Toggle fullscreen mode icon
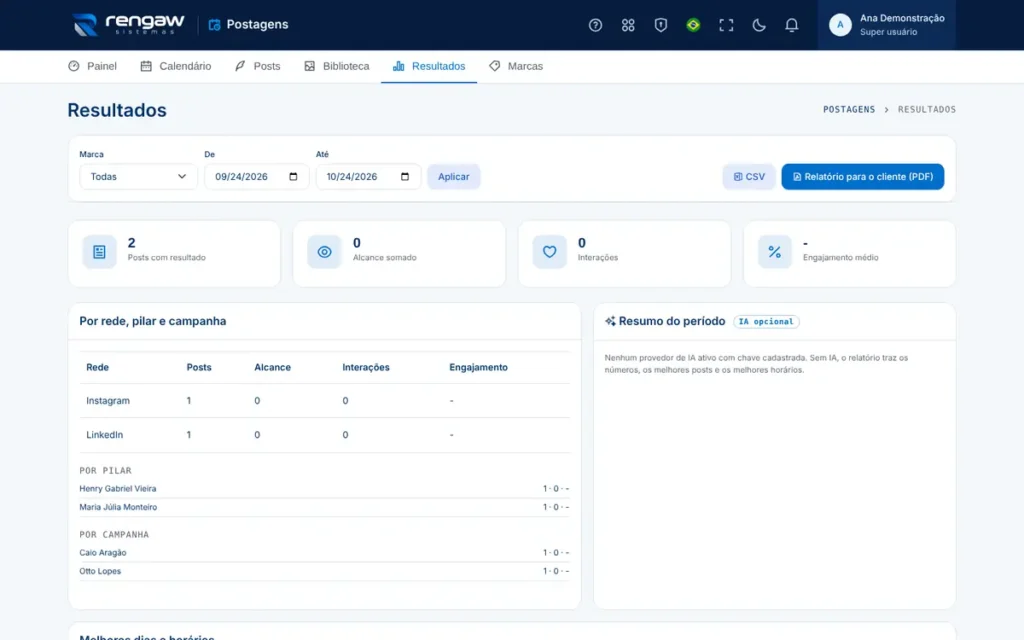The width and height of the screenshot is (1024, 640). (726, 25)
